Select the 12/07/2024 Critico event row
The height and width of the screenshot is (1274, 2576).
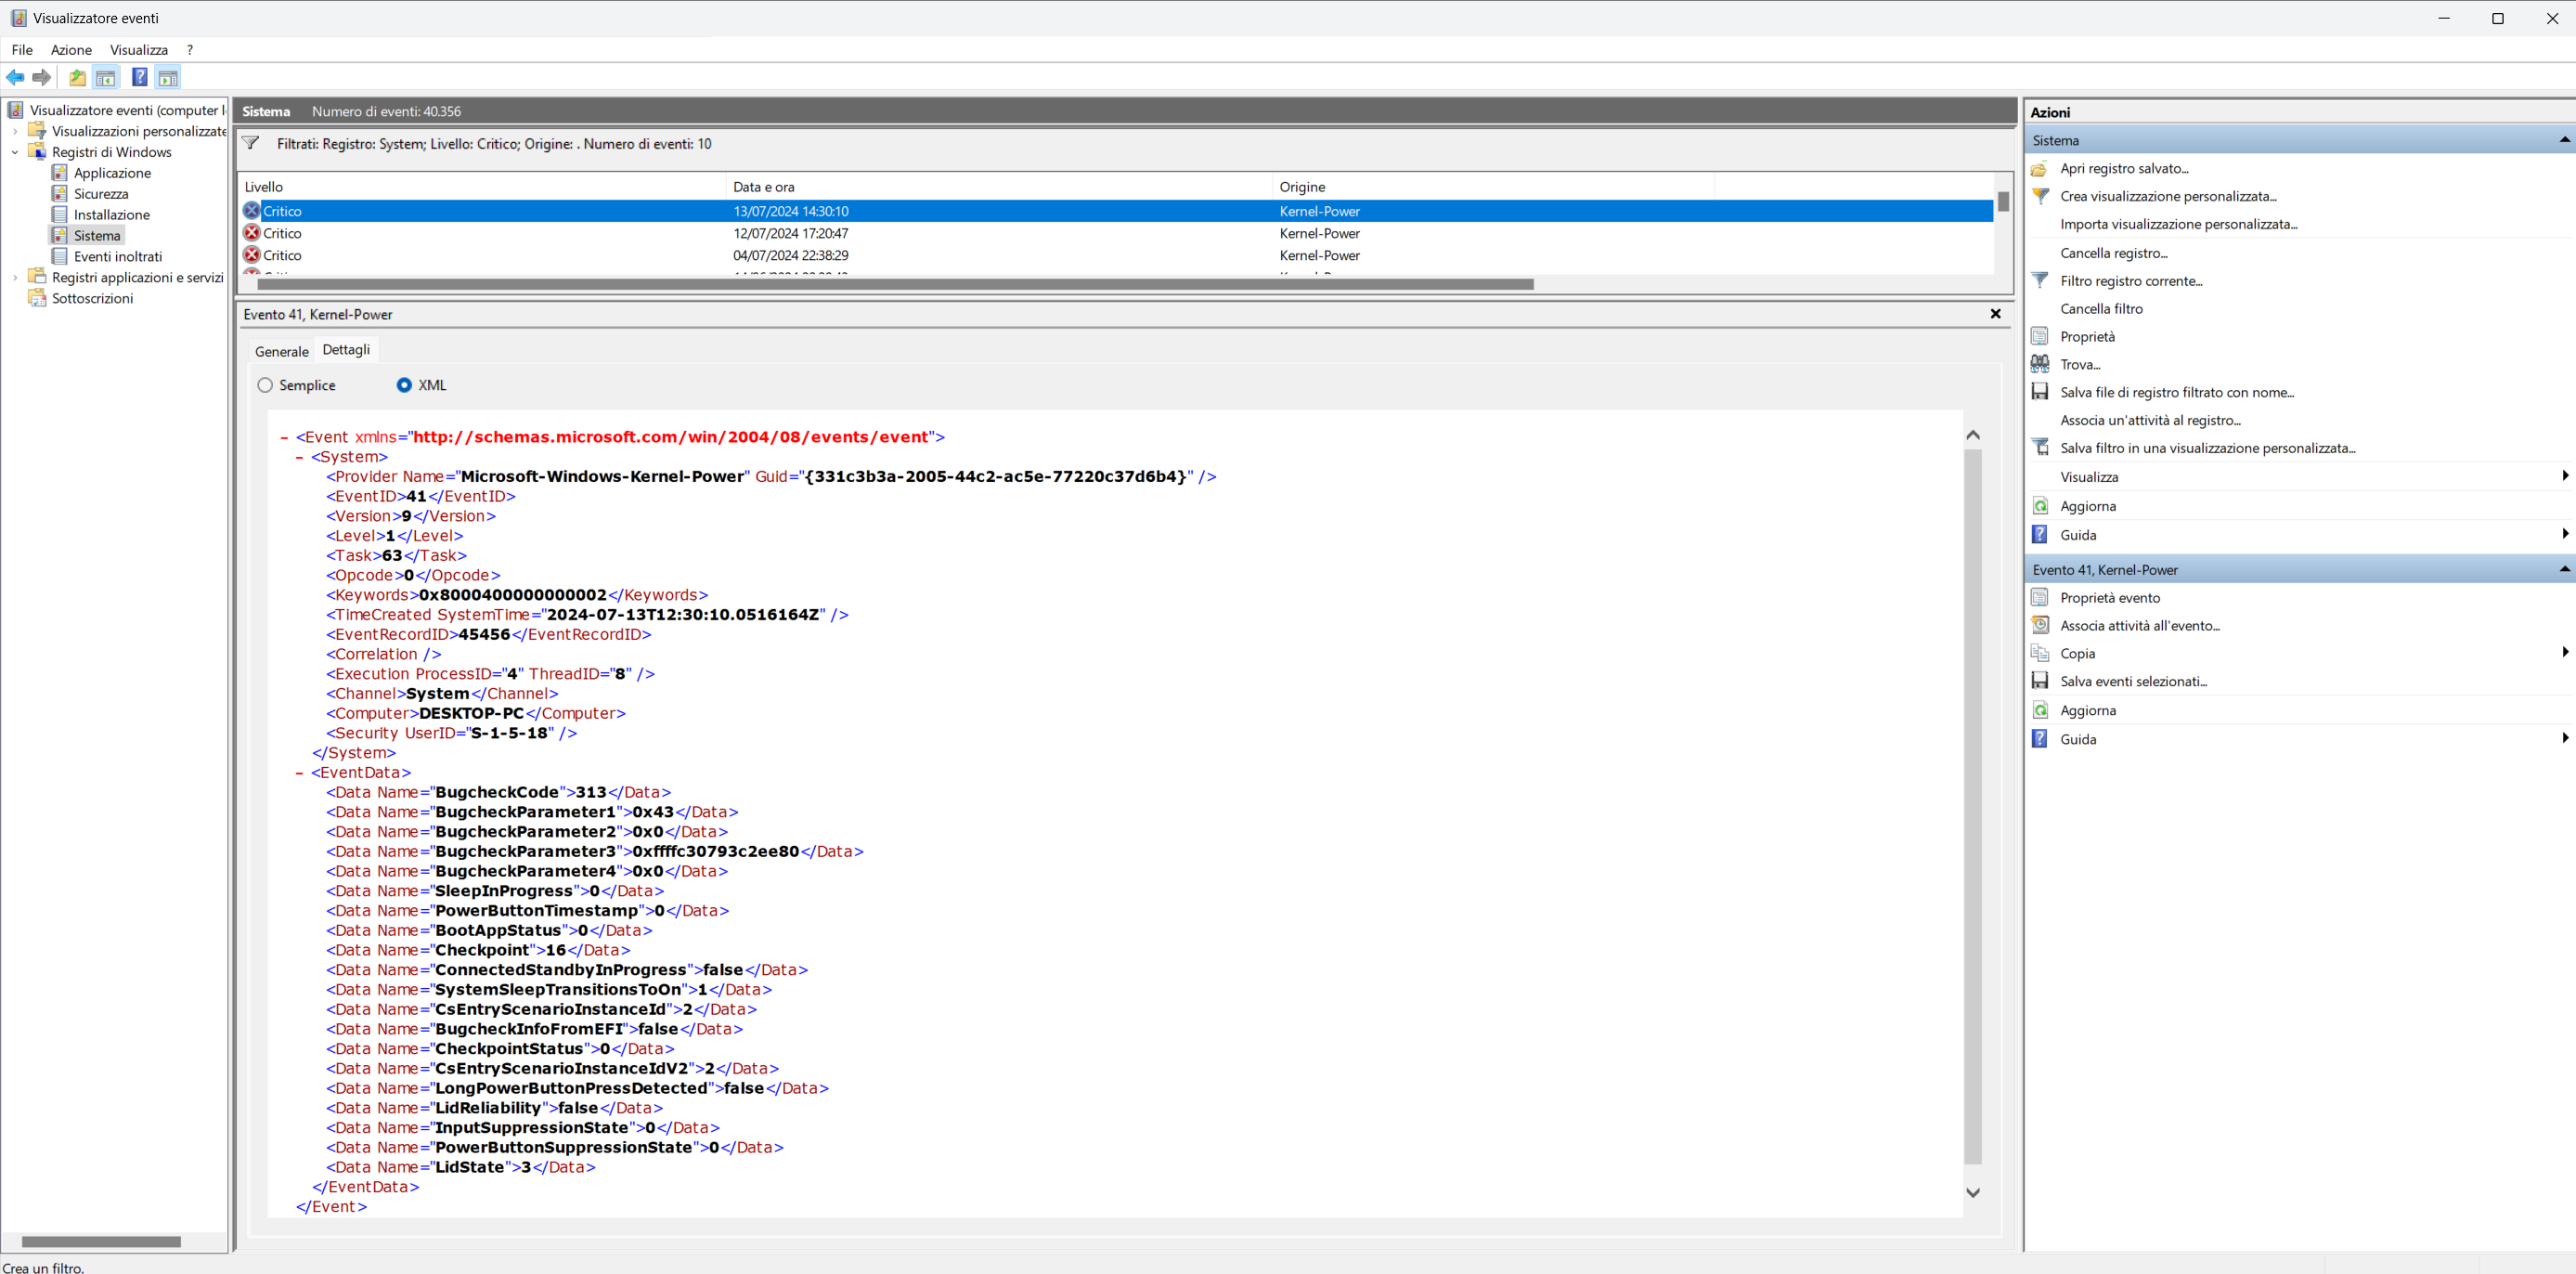pos(790,233)
